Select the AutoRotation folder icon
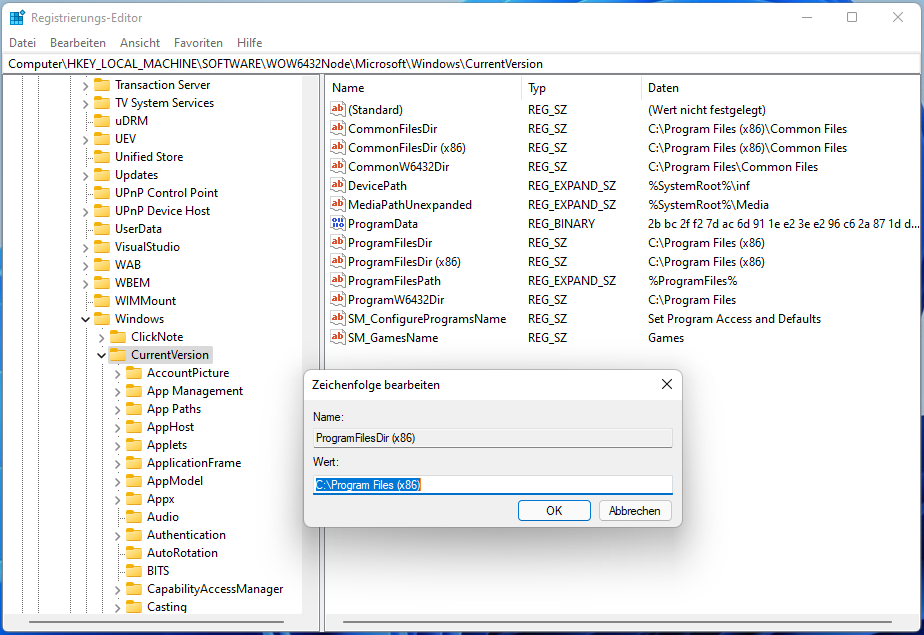This screenshot has width=924, height=635. (134, 553)
